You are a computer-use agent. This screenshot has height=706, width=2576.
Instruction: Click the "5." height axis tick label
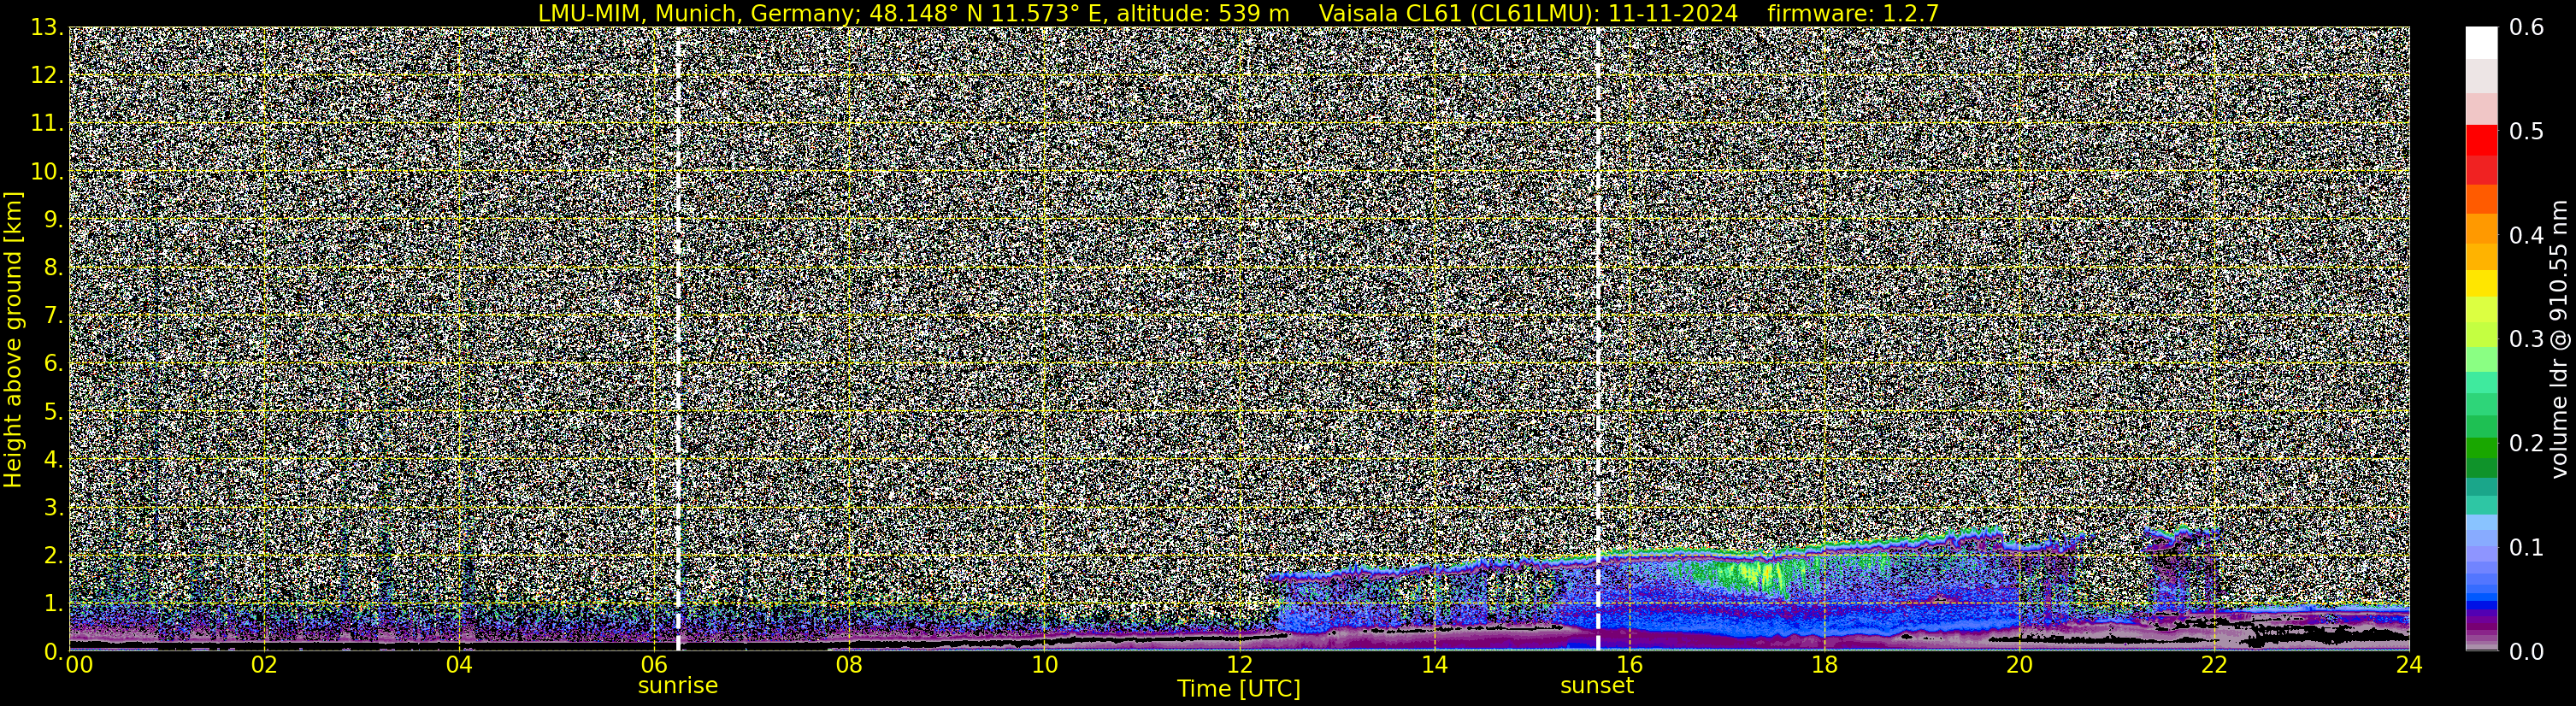pos(53,412)
